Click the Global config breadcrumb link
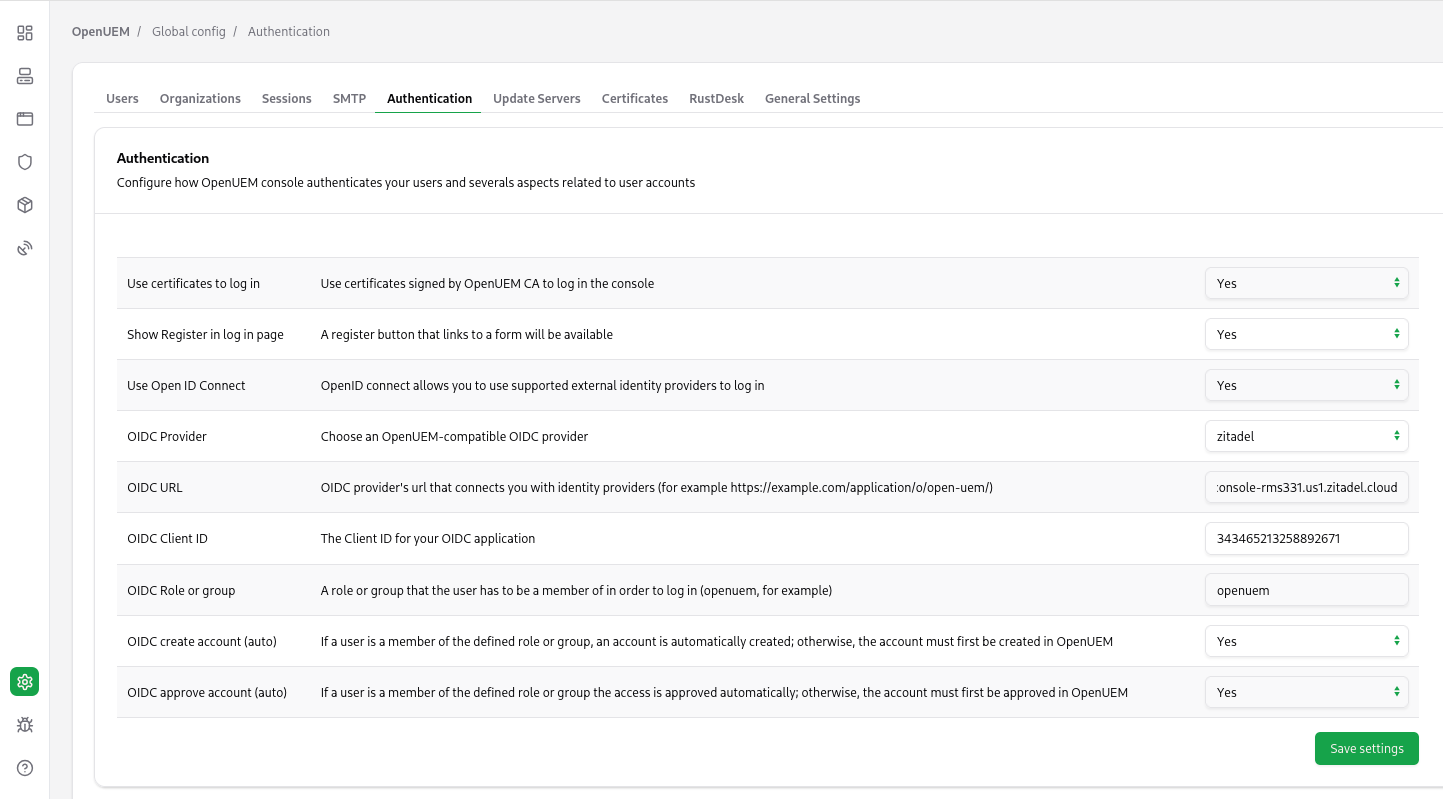The height and width of the screenshot is (799, 1443). (188, 32)
